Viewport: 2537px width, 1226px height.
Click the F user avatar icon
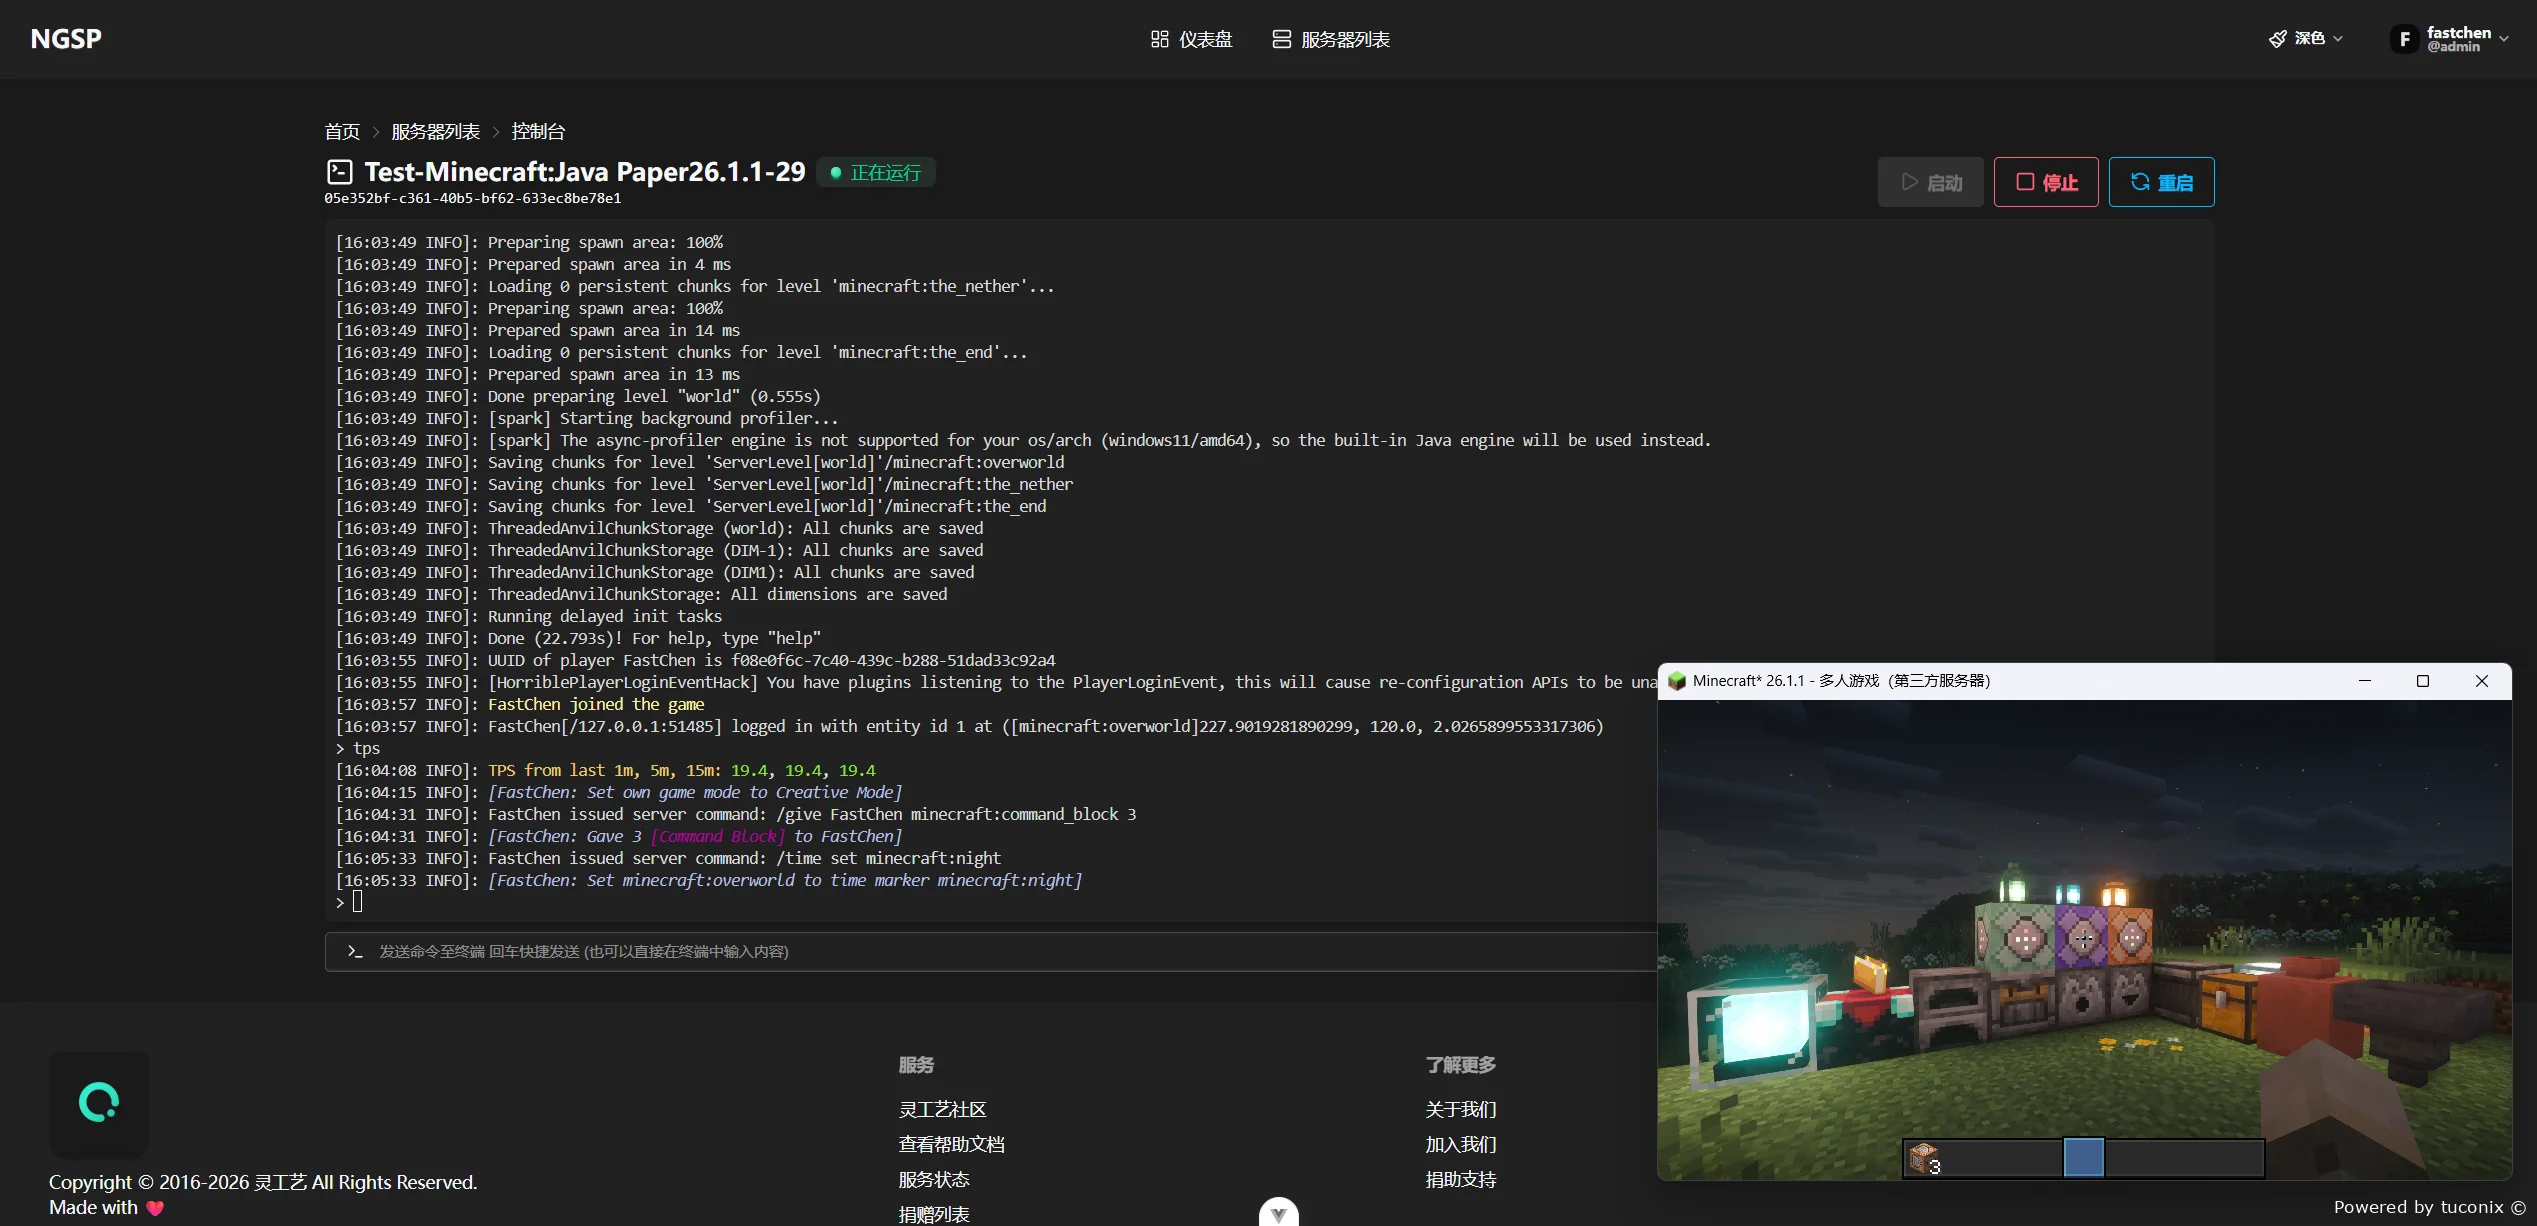2404,39
